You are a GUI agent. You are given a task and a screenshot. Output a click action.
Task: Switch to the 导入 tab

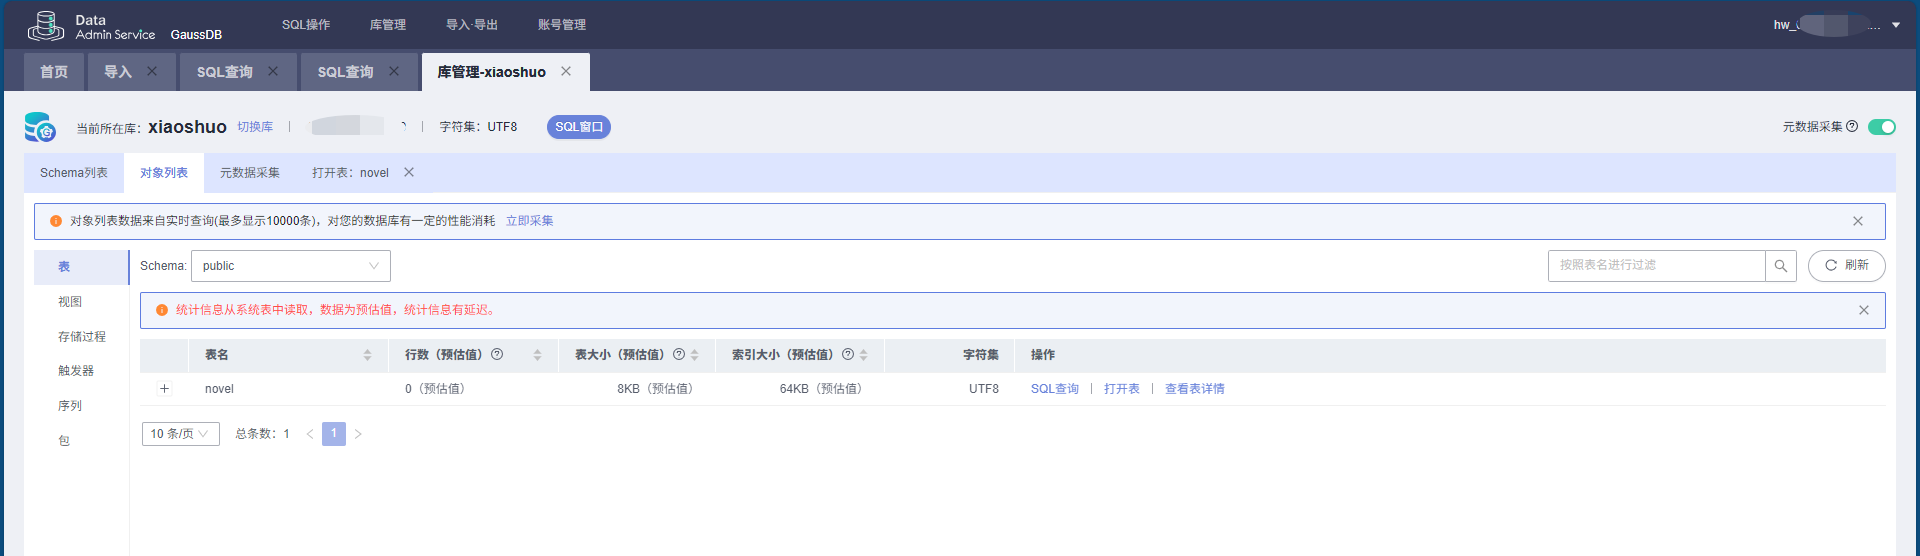(118, 72)
